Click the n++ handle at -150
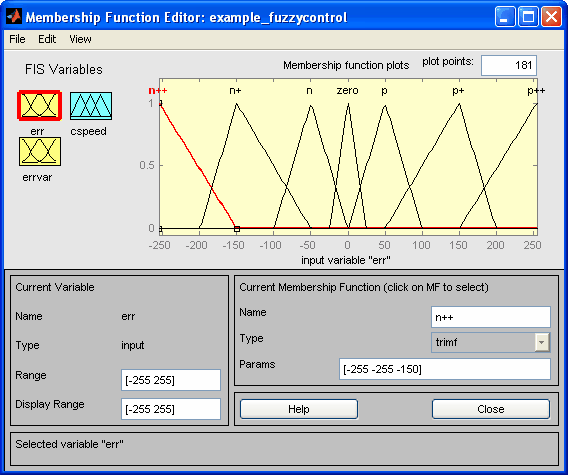This screenshot has height=475, width=568. point(237,229)
